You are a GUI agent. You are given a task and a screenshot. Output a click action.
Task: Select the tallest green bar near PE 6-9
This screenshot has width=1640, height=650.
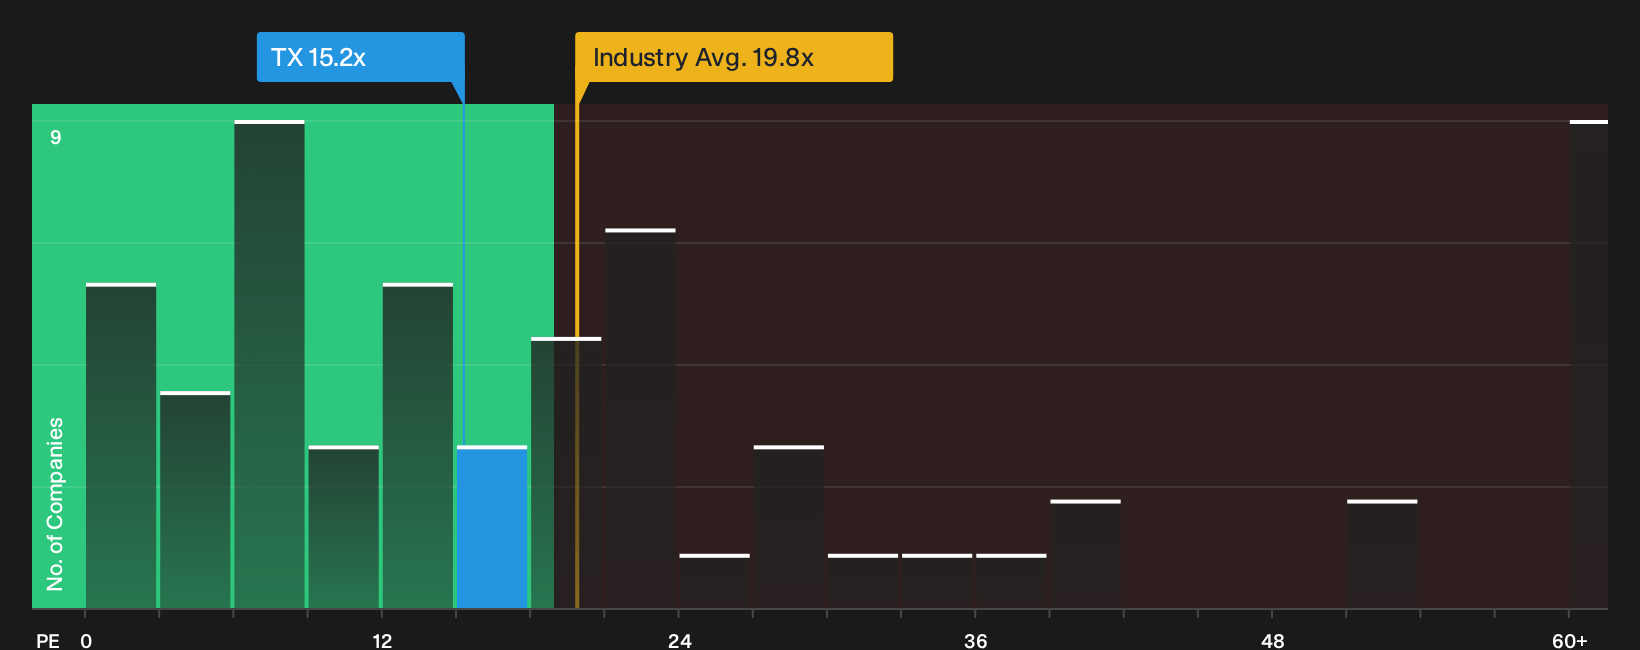click(269, 364)
